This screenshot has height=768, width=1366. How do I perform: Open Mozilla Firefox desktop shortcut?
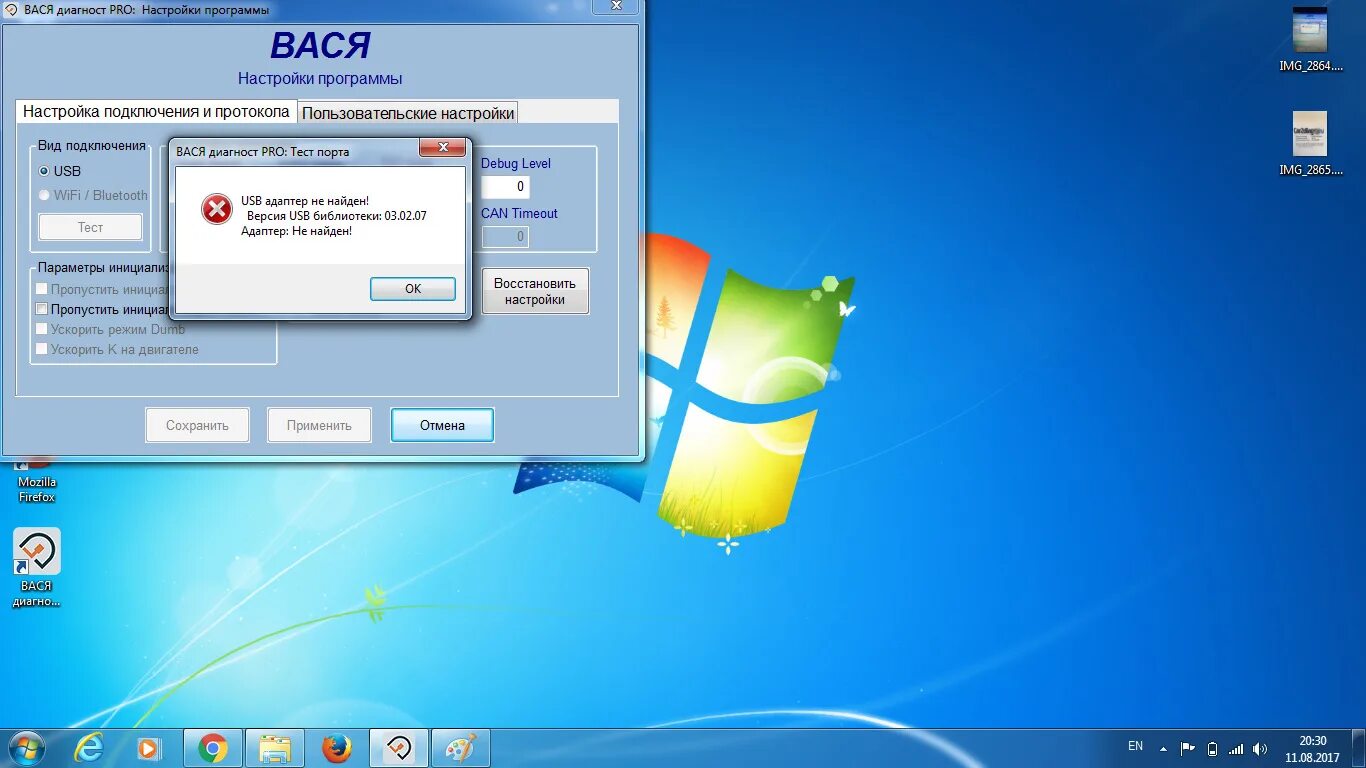[37, 481]
